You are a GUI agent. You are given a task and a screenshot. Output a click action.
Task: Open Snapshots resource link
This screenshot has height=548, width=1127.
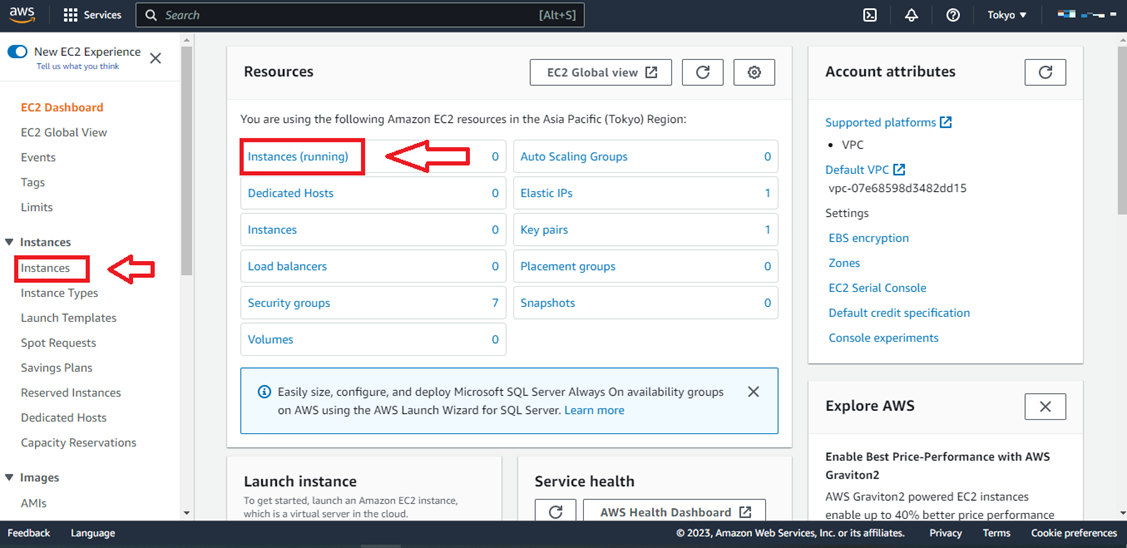pyautogui.click(x=548, y=303)
